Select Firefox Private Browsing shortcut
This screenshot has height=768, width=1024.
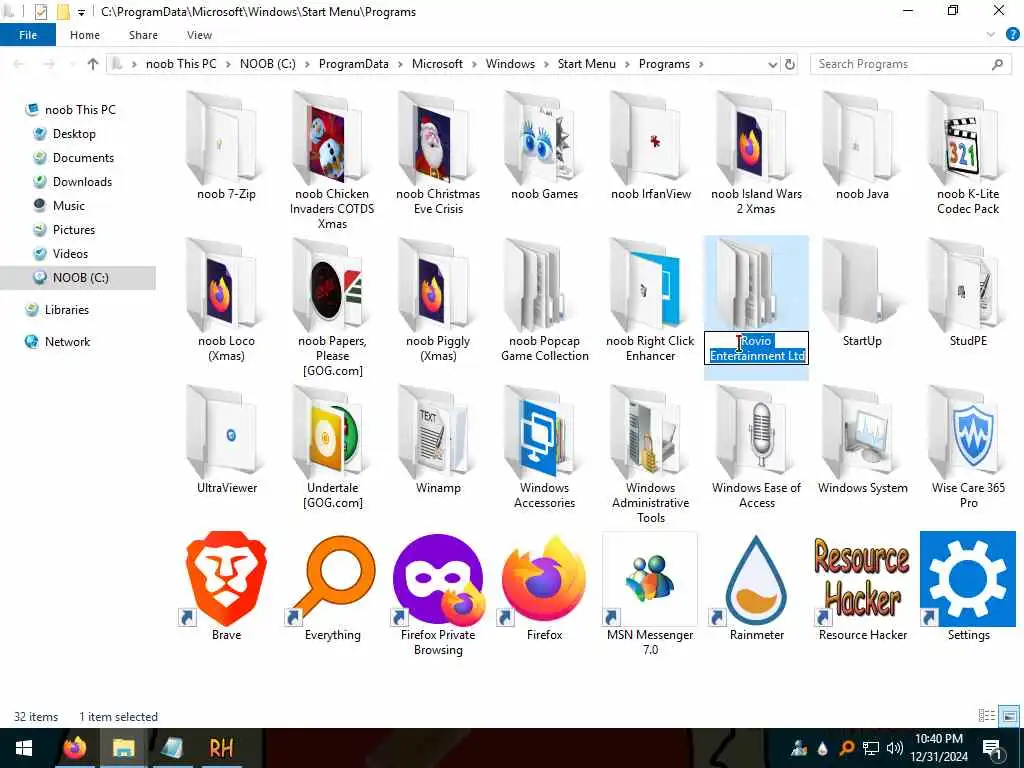438,594
